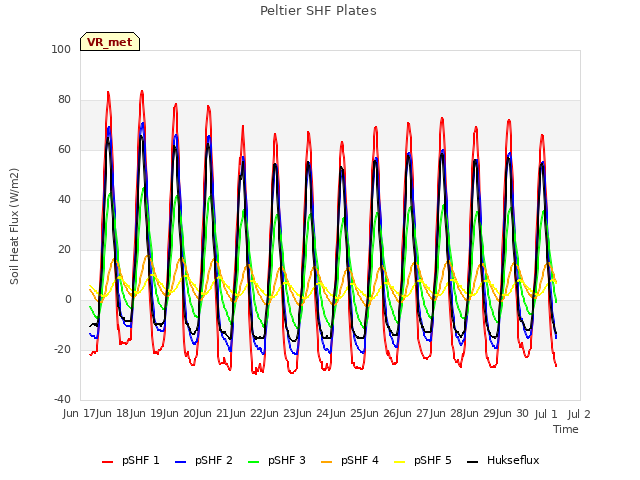
Task: Click the y-axis tick value -20
Action: coord(62,349)
